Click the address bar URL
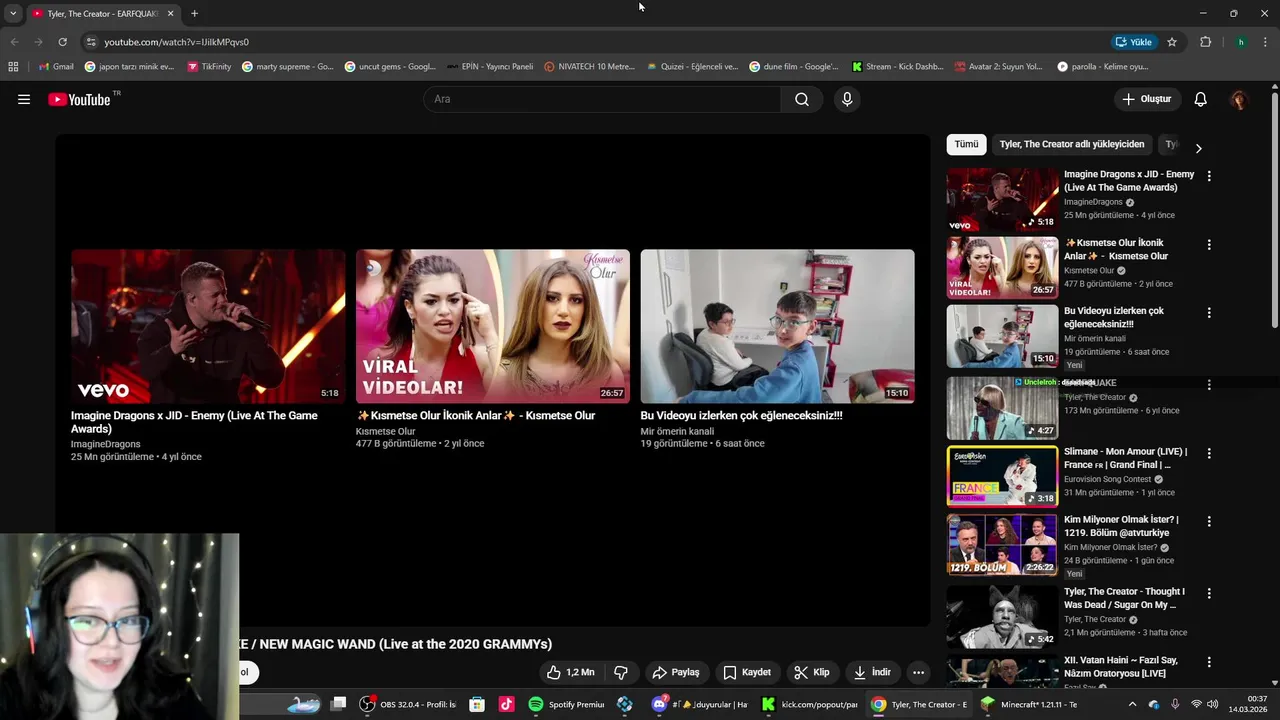The height and width of the screenshot is (720, 1280). point(176,42)
